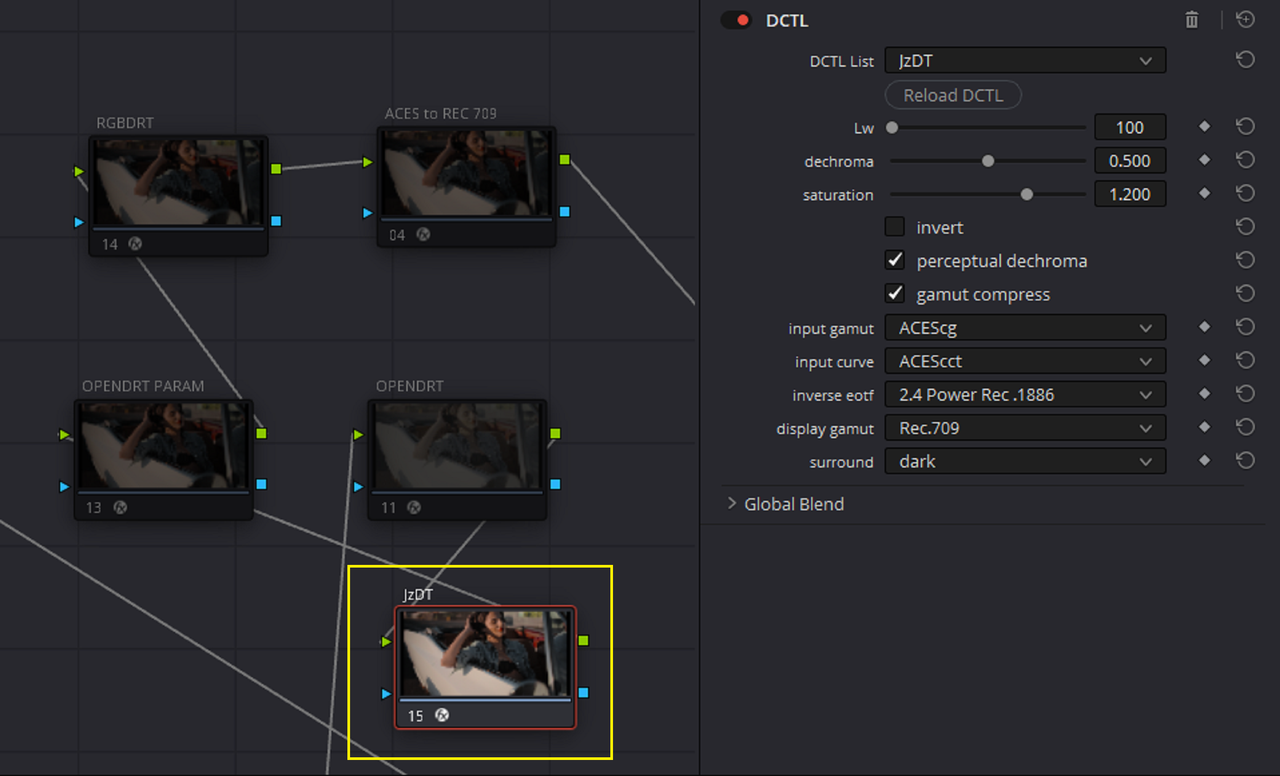Reset the dechroma parameter
Image resolution: width=1280 pixels, height=776 pixels.
pyautogui.click(x=1245, y=160)
